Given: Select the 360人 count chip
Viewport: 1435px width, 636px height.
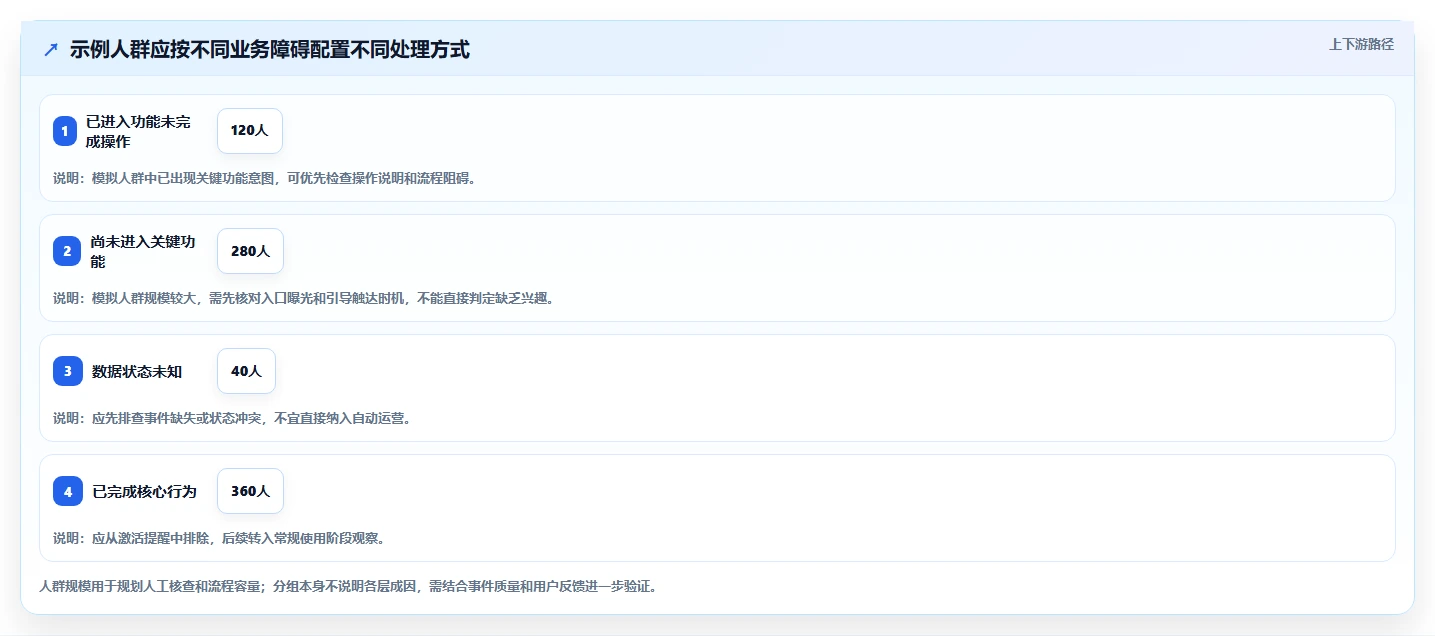Looking at the screenshot, I should (250, 491).
